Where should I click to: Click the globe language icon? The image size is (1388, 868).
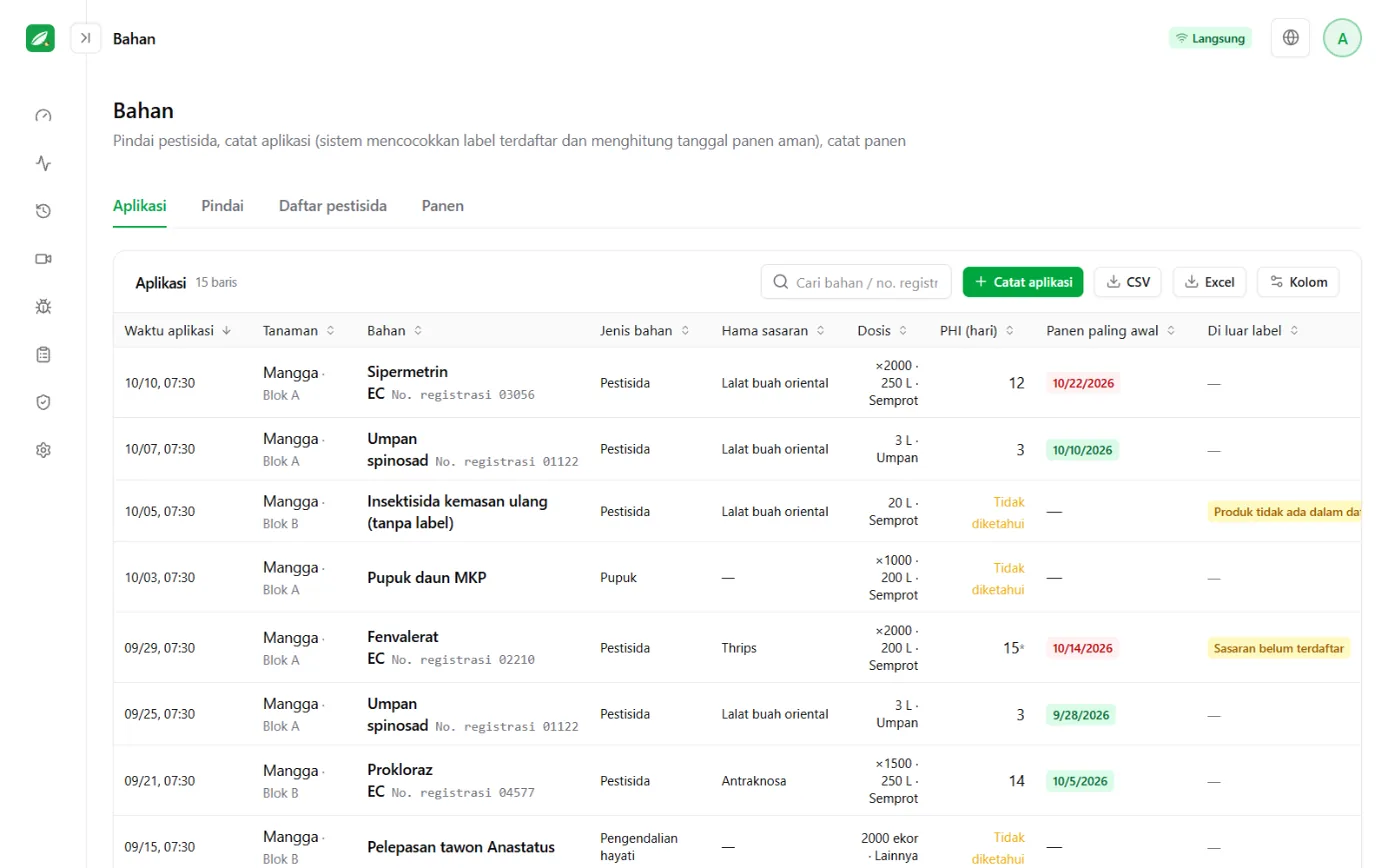[x=1291, y=38]
